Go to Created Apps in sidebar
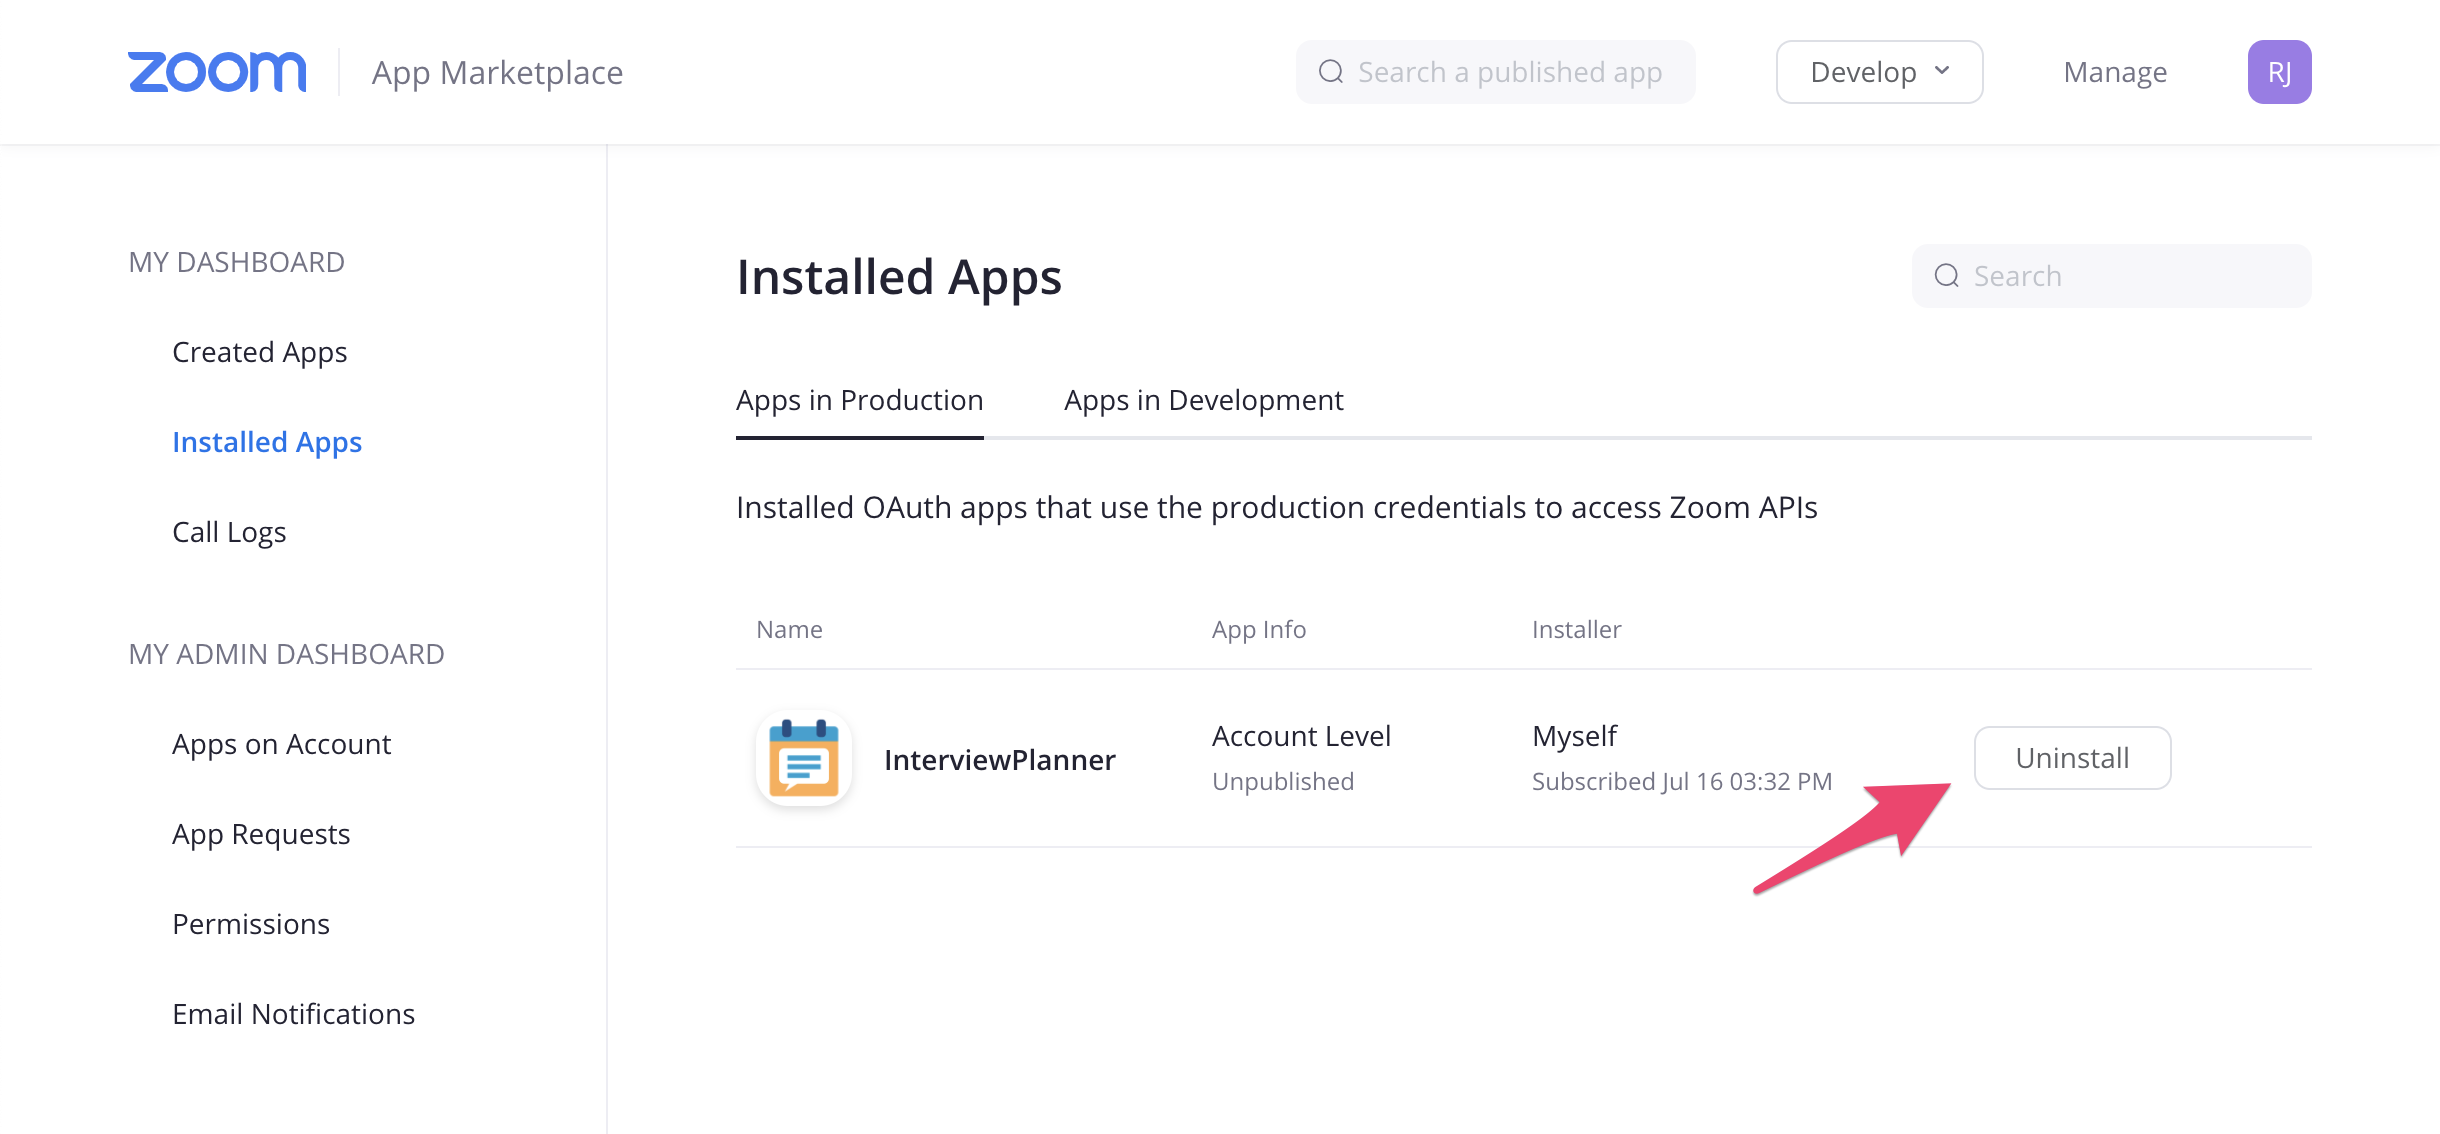The width and height of the screenshot is (2440, 1134). click(x=259, y=352)
